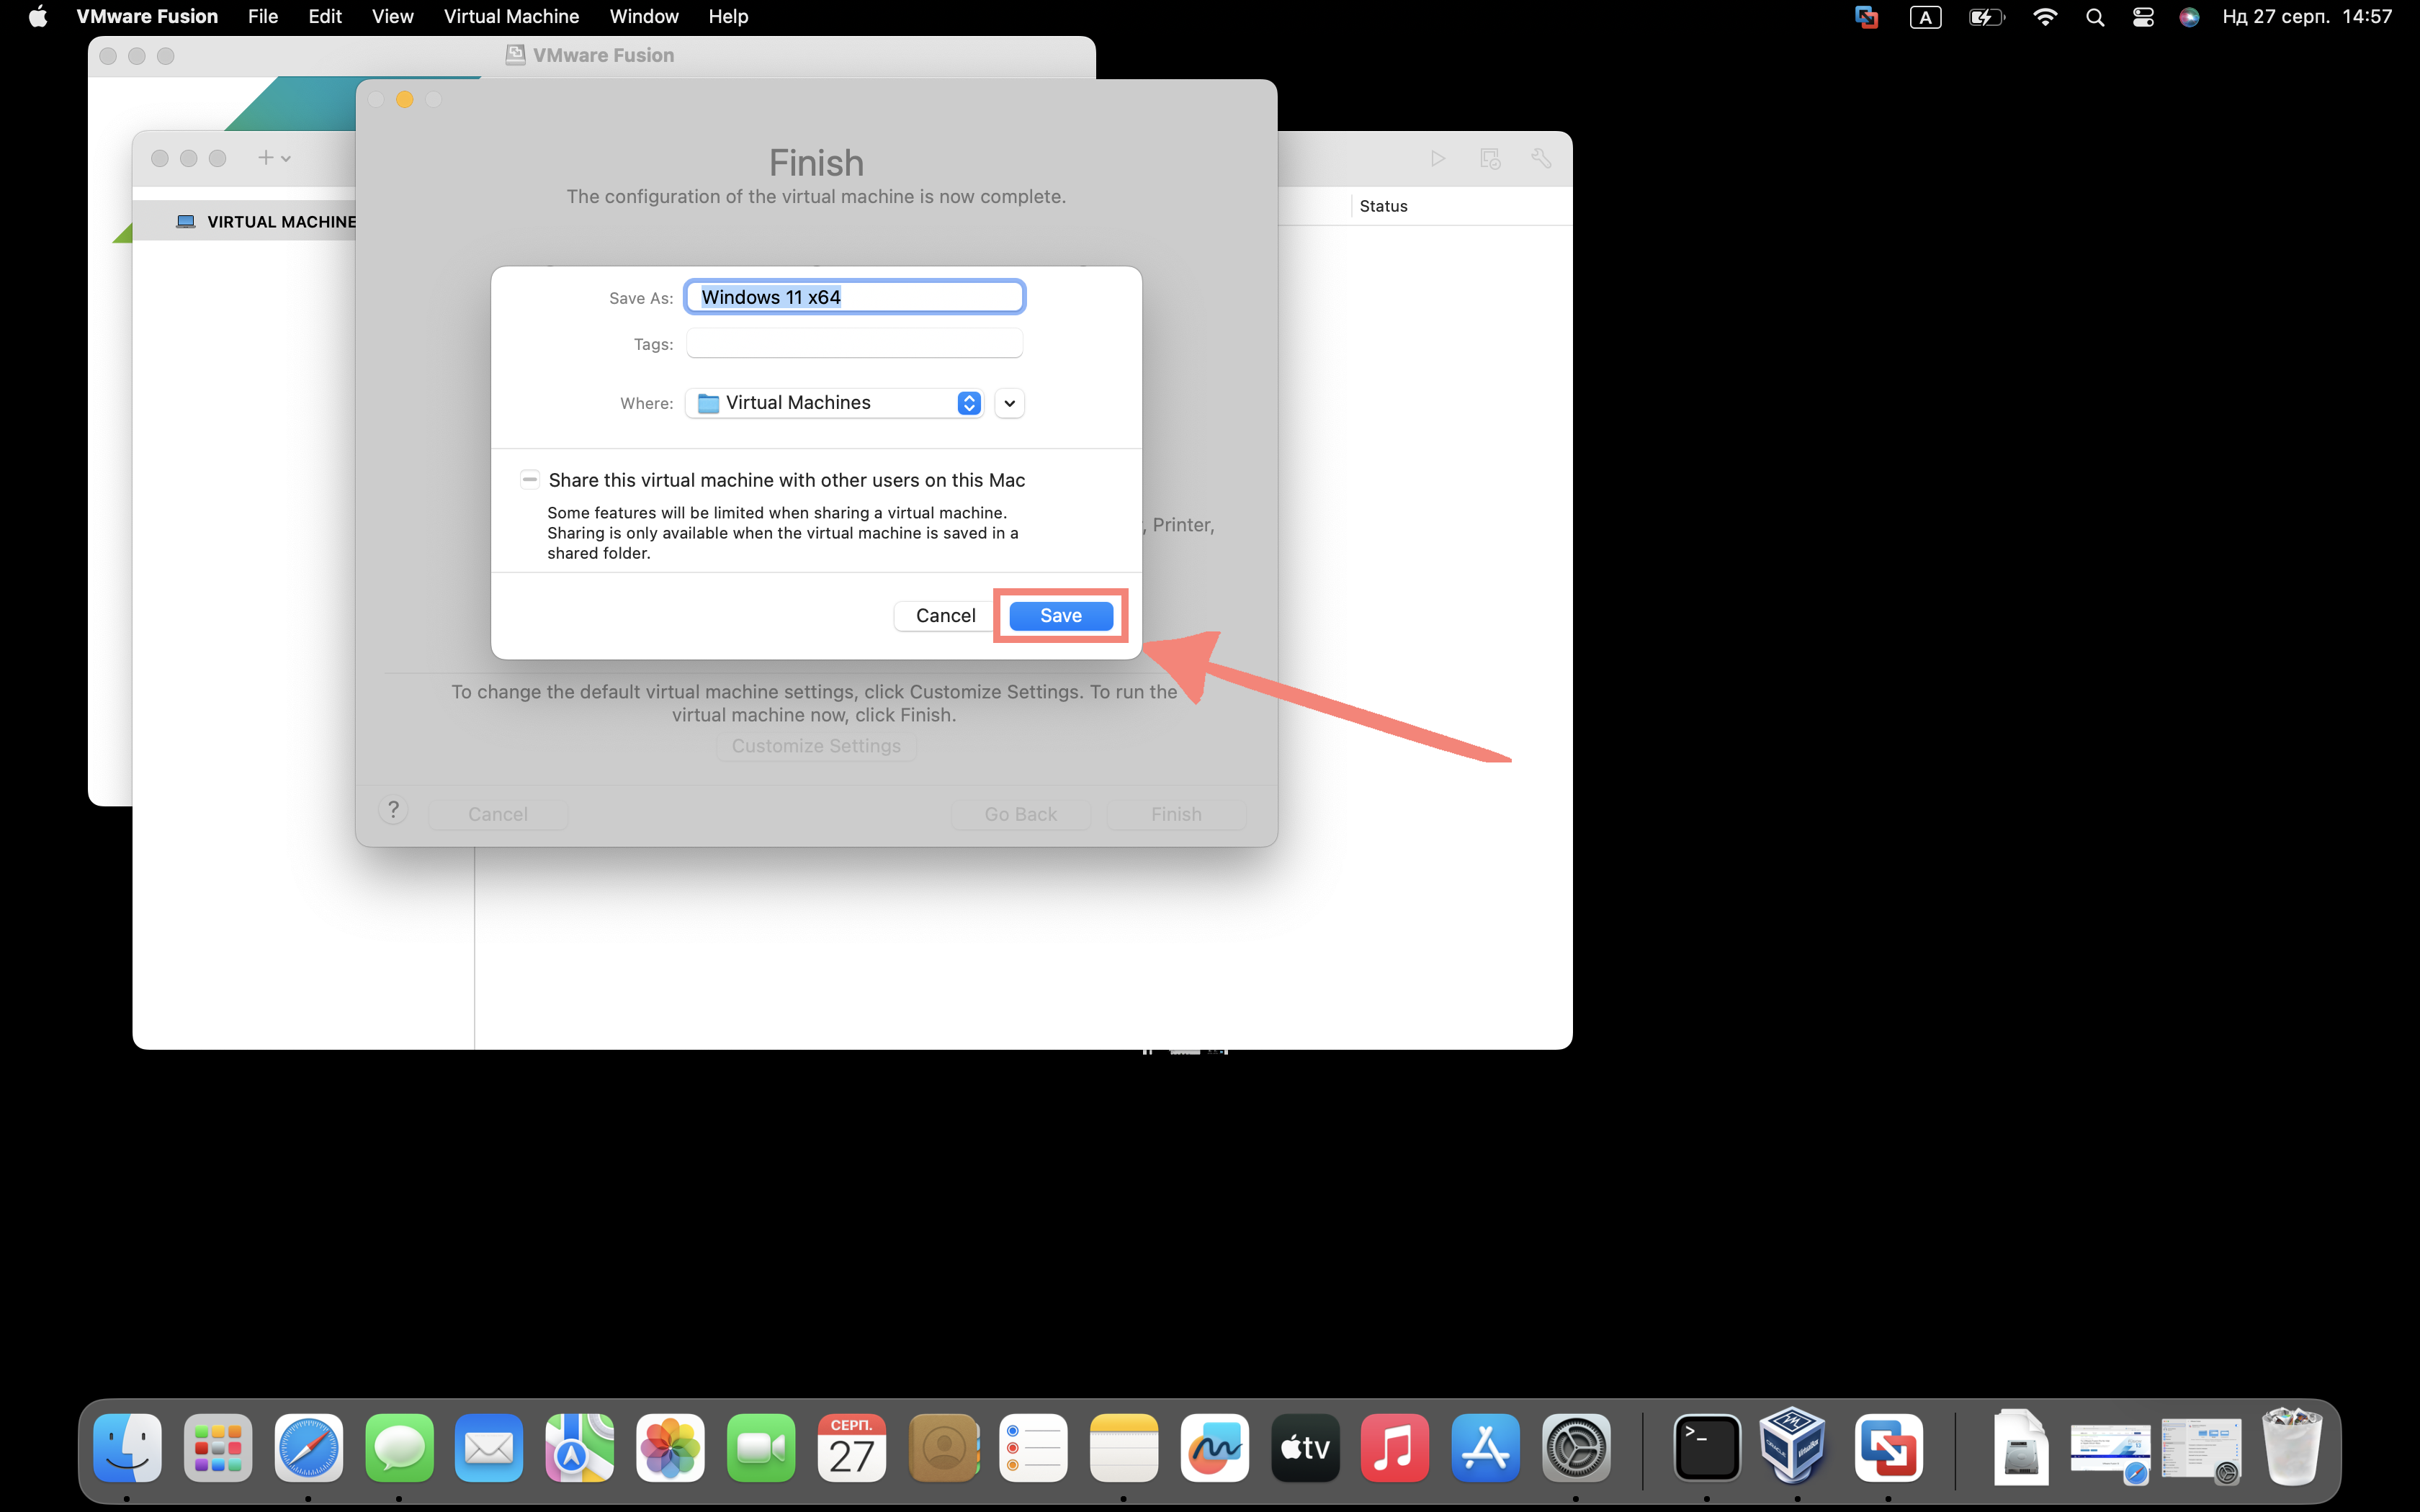Open Freeform from the Dock
Viewport: 2420px width, 1512px height.
pyautogui.click(x=1214, y=1448)
